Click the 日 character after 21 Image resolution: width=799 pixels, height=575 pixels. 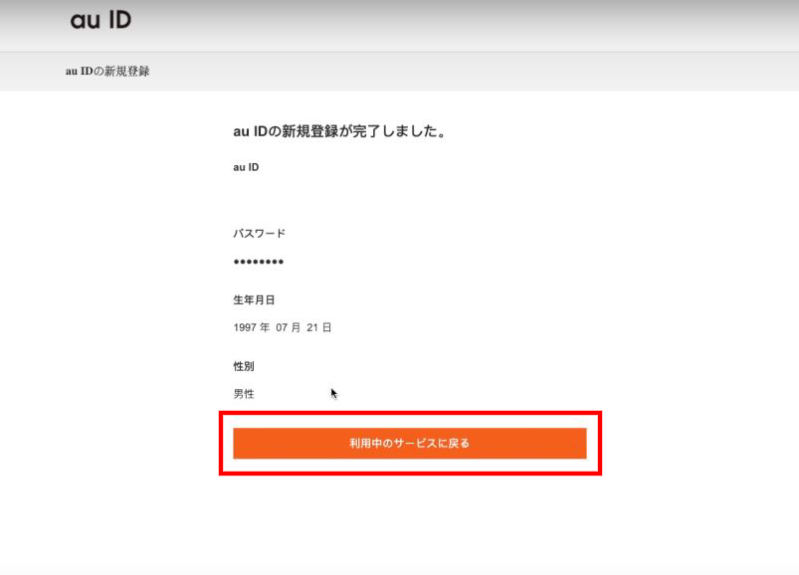pyautogui.click(x=327, y=328)
